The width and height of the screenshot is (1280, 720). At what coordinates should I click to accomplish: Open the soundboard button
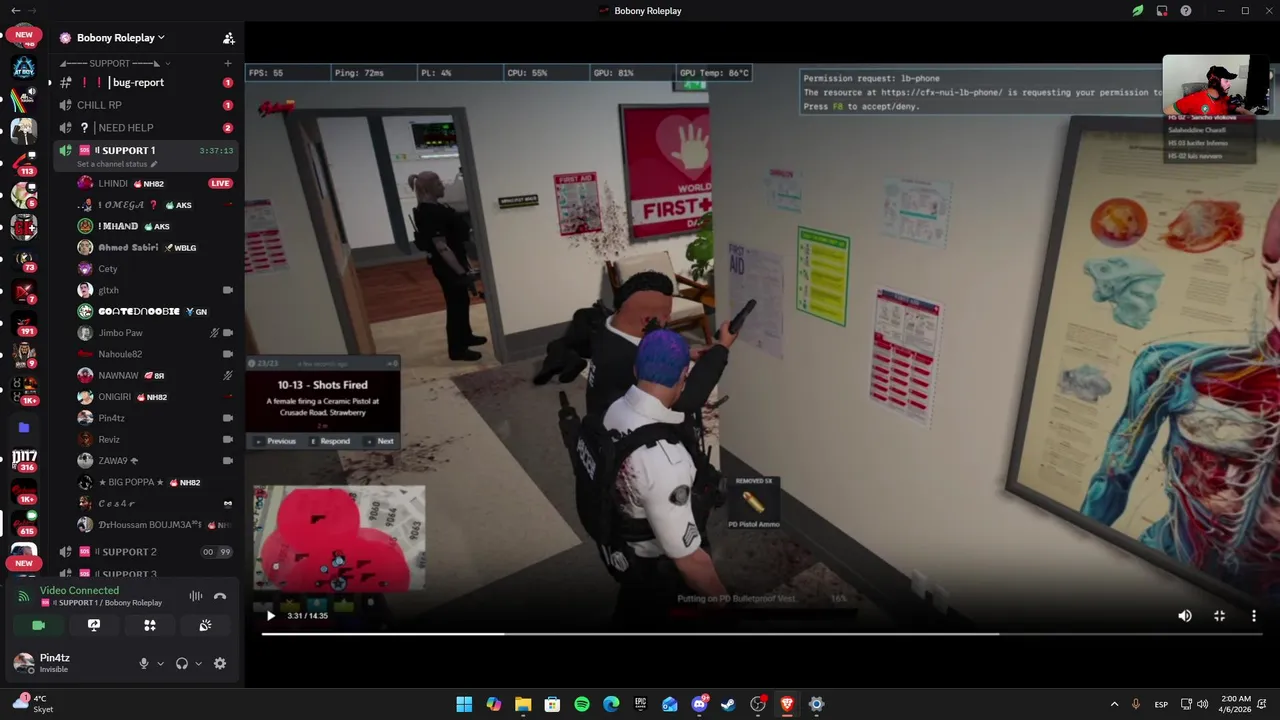(x=205, y=625)
